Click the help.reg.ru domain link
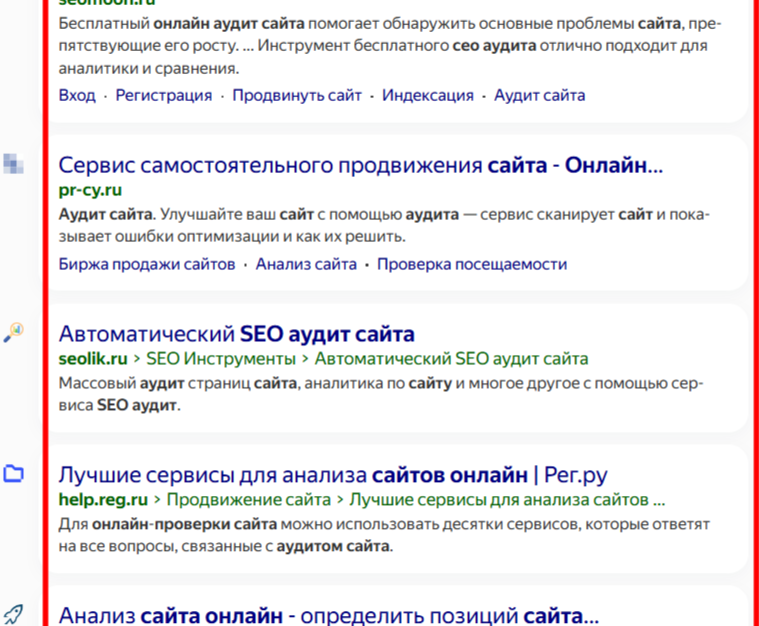The width and height of the screenshot is (759, 626). [103, 500]
